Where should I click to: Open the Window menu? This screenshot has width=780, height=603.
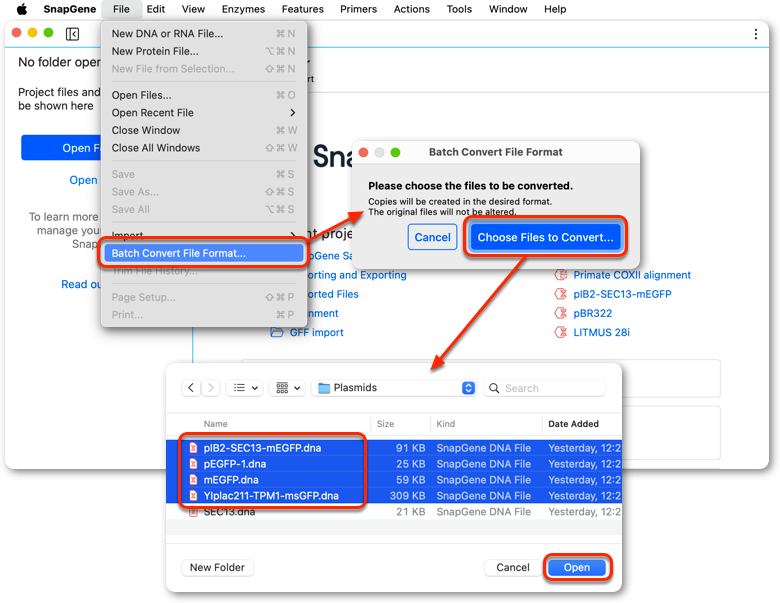(508, 9)
